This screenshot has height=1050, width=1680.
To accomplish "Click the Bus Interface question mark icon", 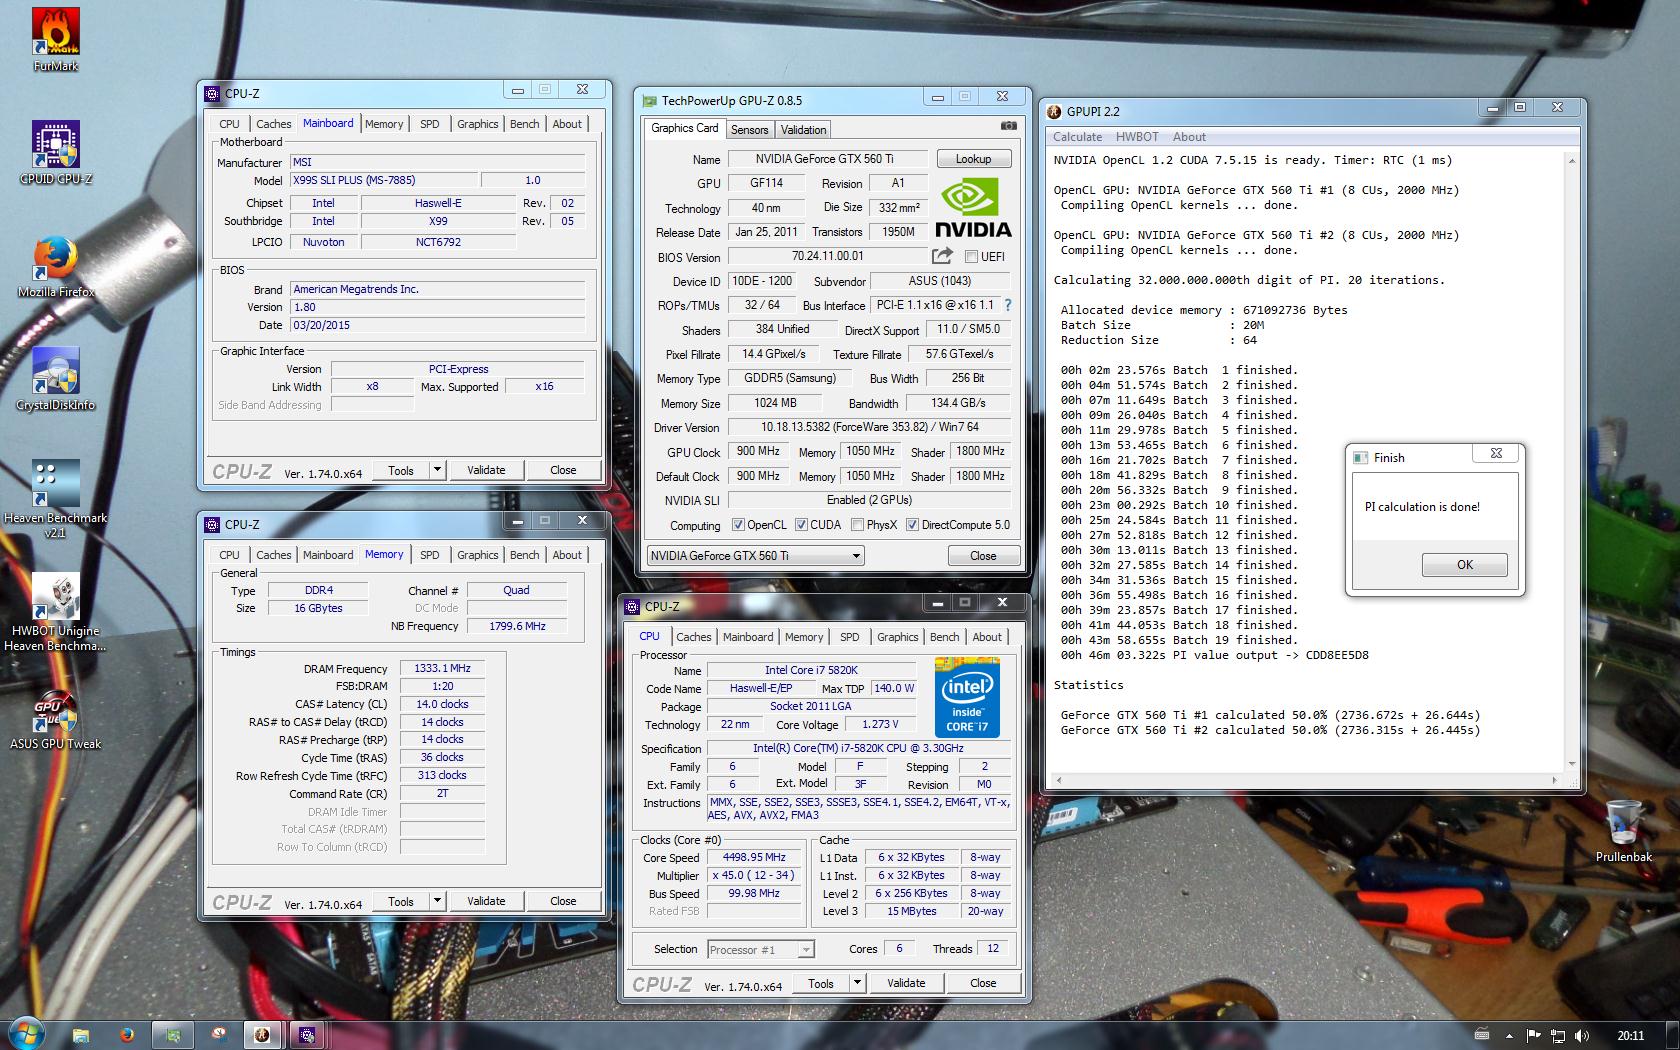I will 1007,305.
